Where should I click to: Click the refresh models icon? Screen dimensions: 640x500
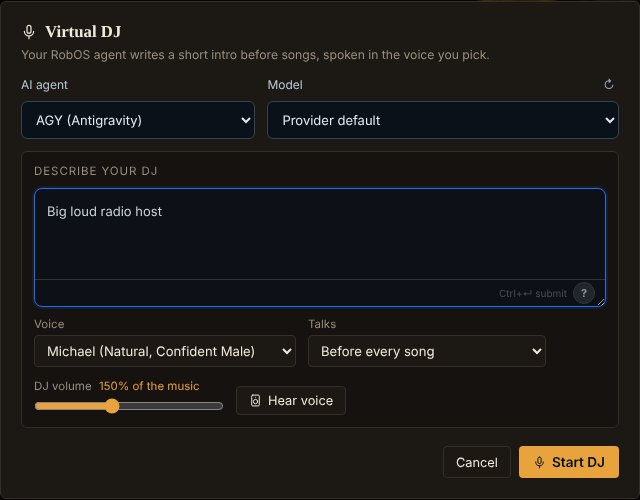click(609, 84)
